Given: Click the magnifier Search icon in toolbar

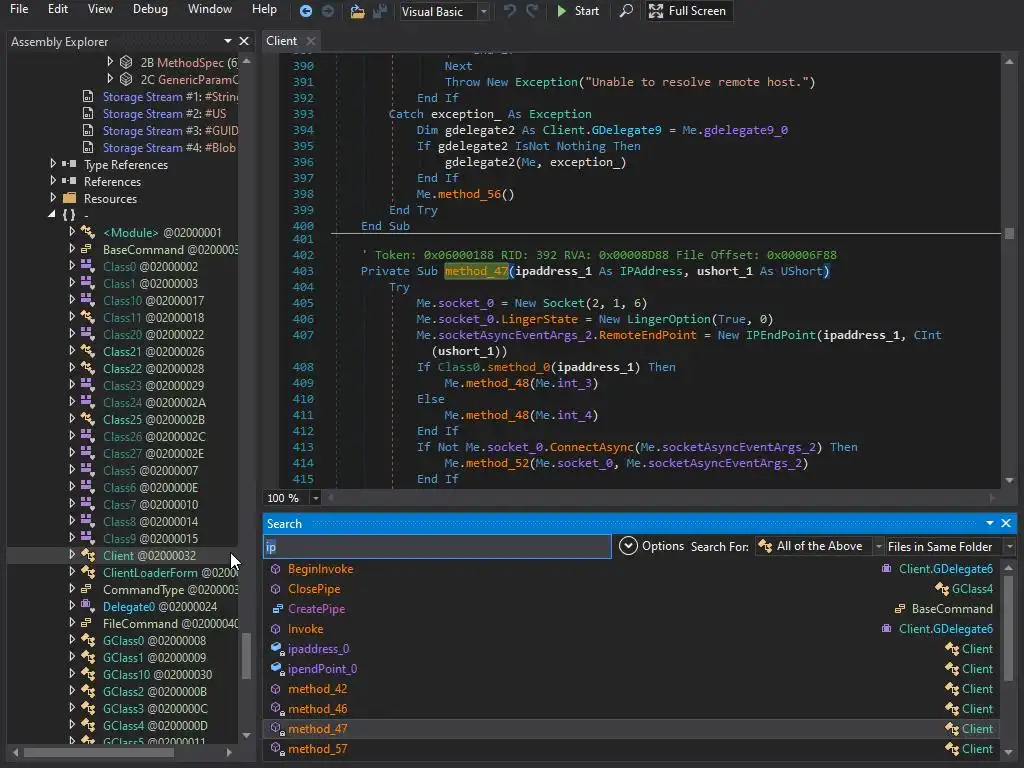Looking at the screenshot, I should [x=626, y=11].
